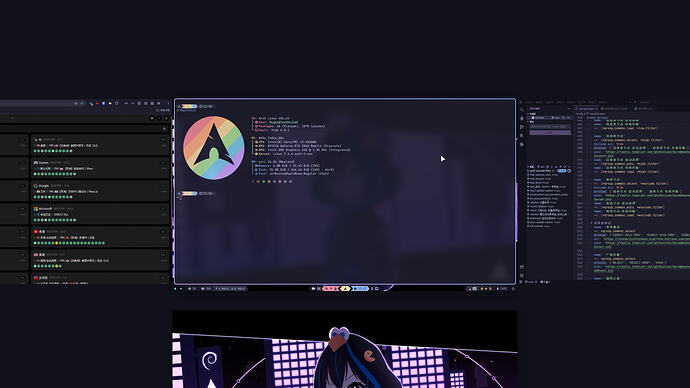The image size is (690, 388).
Task: Open Search in the code editor activity bar
Action: [522, 110]
